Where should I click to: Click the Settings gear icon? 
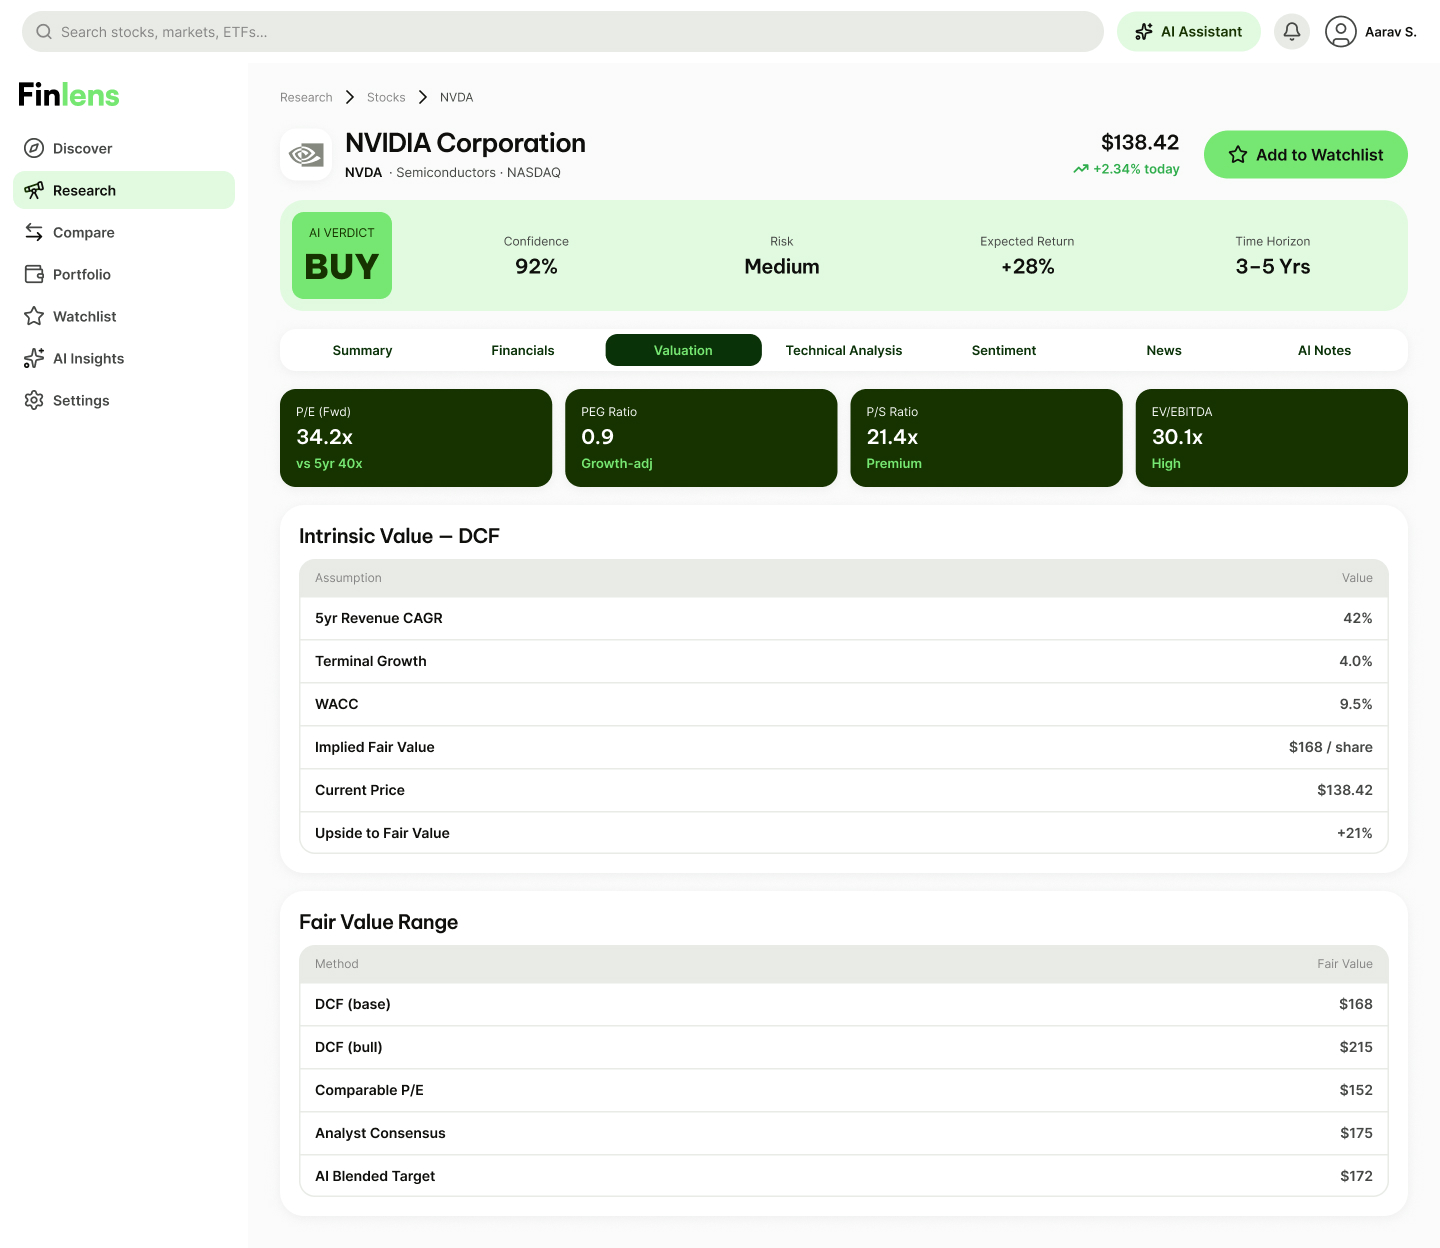click(x=34, y=400)
